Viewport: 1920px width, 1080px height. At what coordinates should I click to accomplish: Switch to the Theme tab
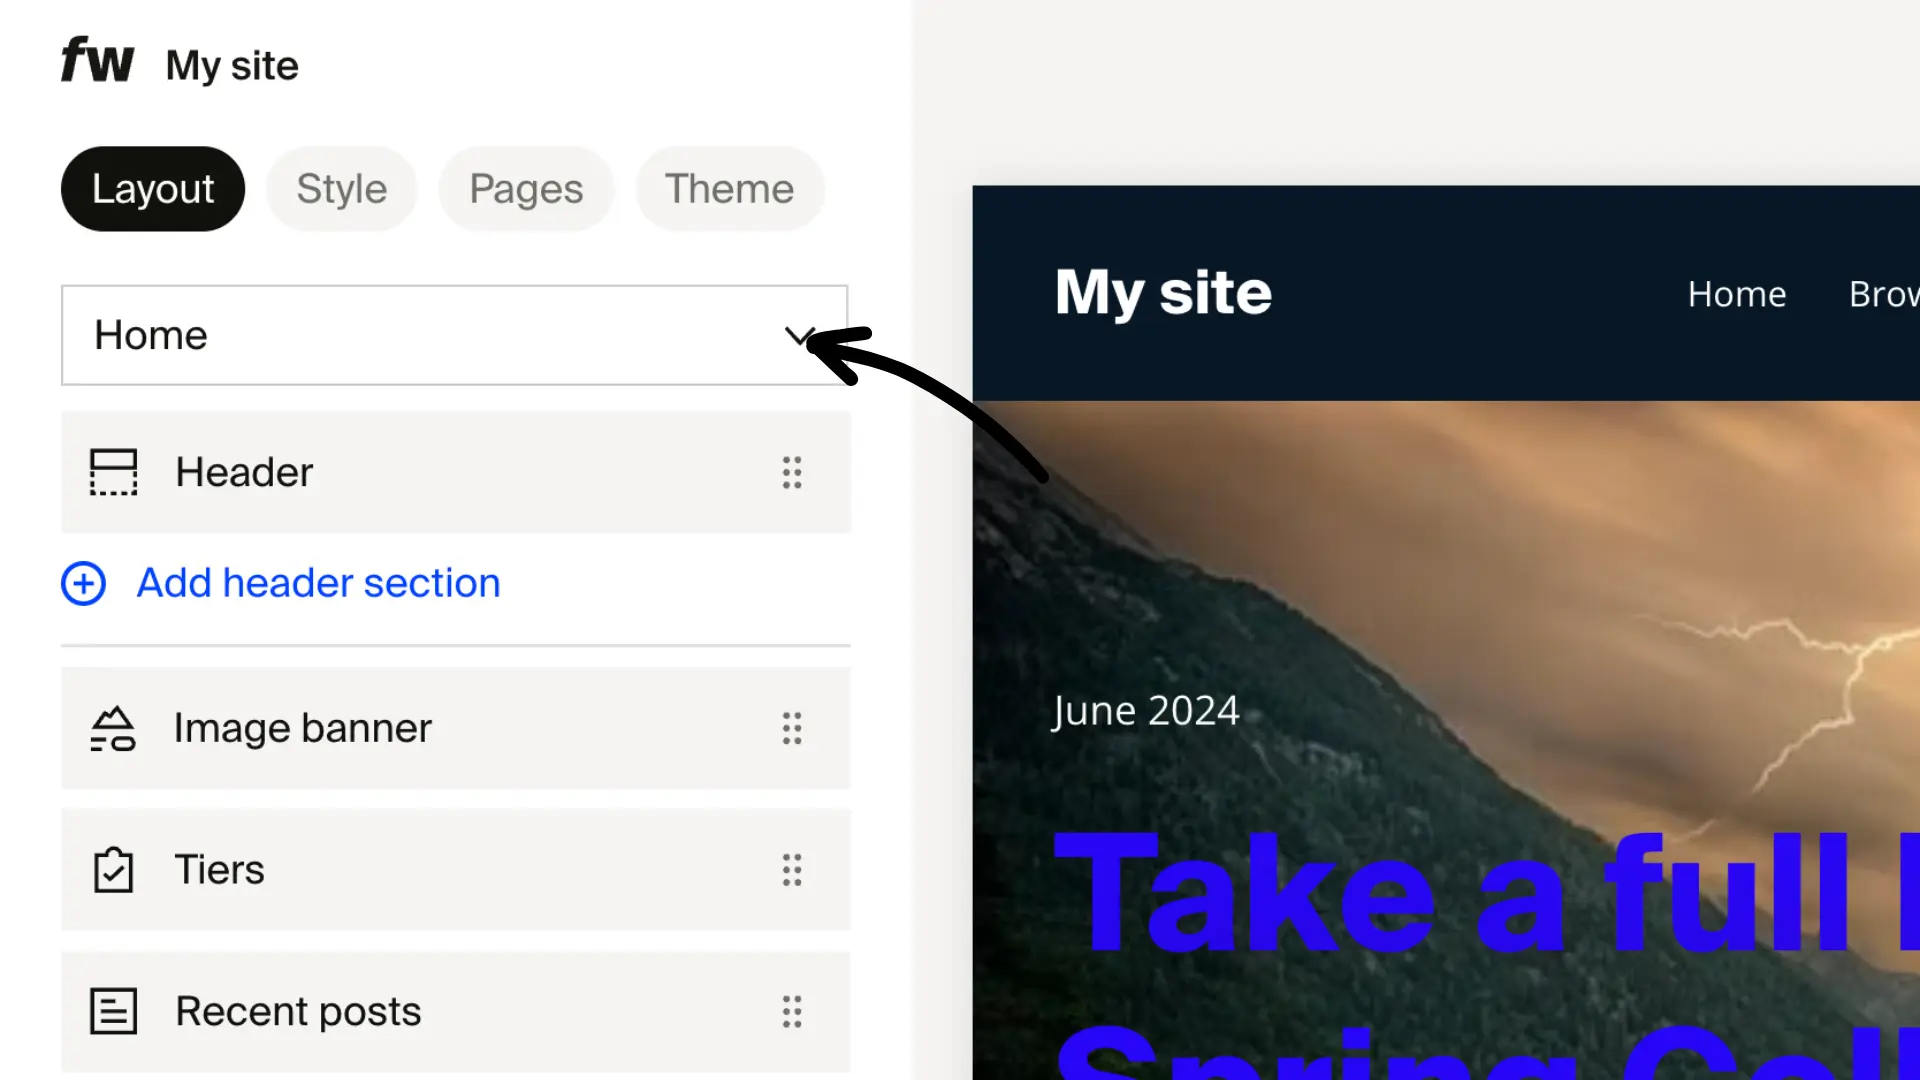(x=729, y=188)
